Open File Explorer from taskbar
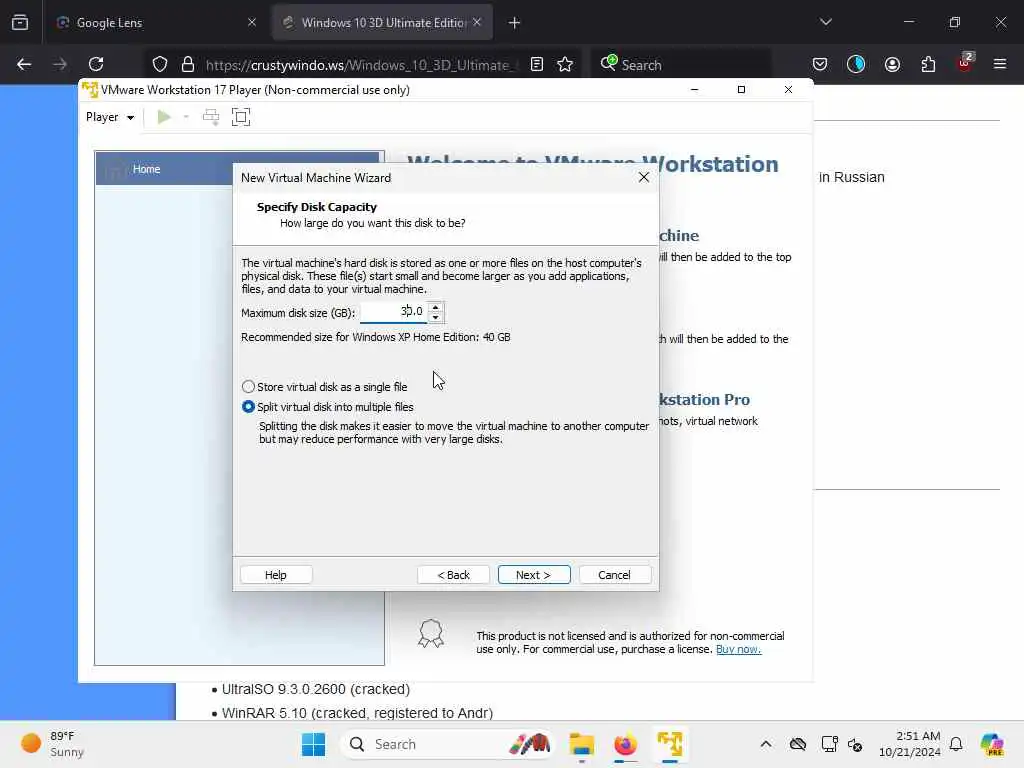1024x768 pixels. 581,744
